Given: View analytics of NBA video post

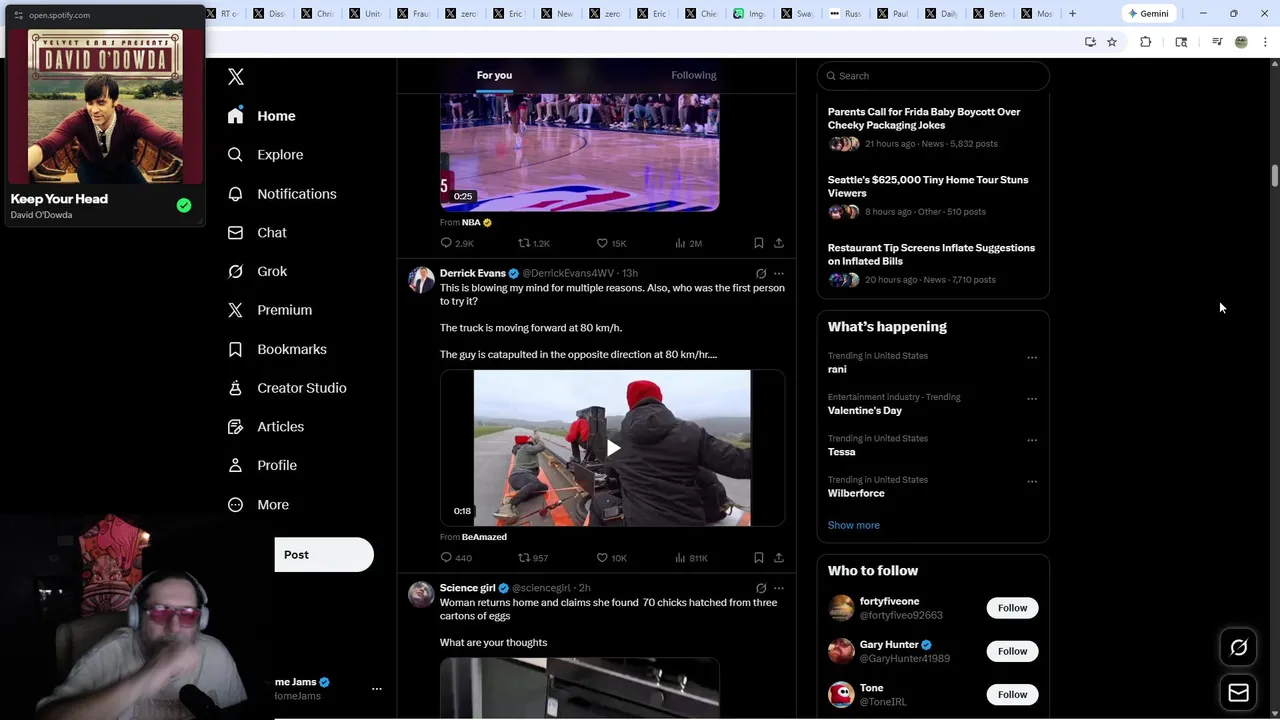Looking at the screenshot, I should [688, 243].
